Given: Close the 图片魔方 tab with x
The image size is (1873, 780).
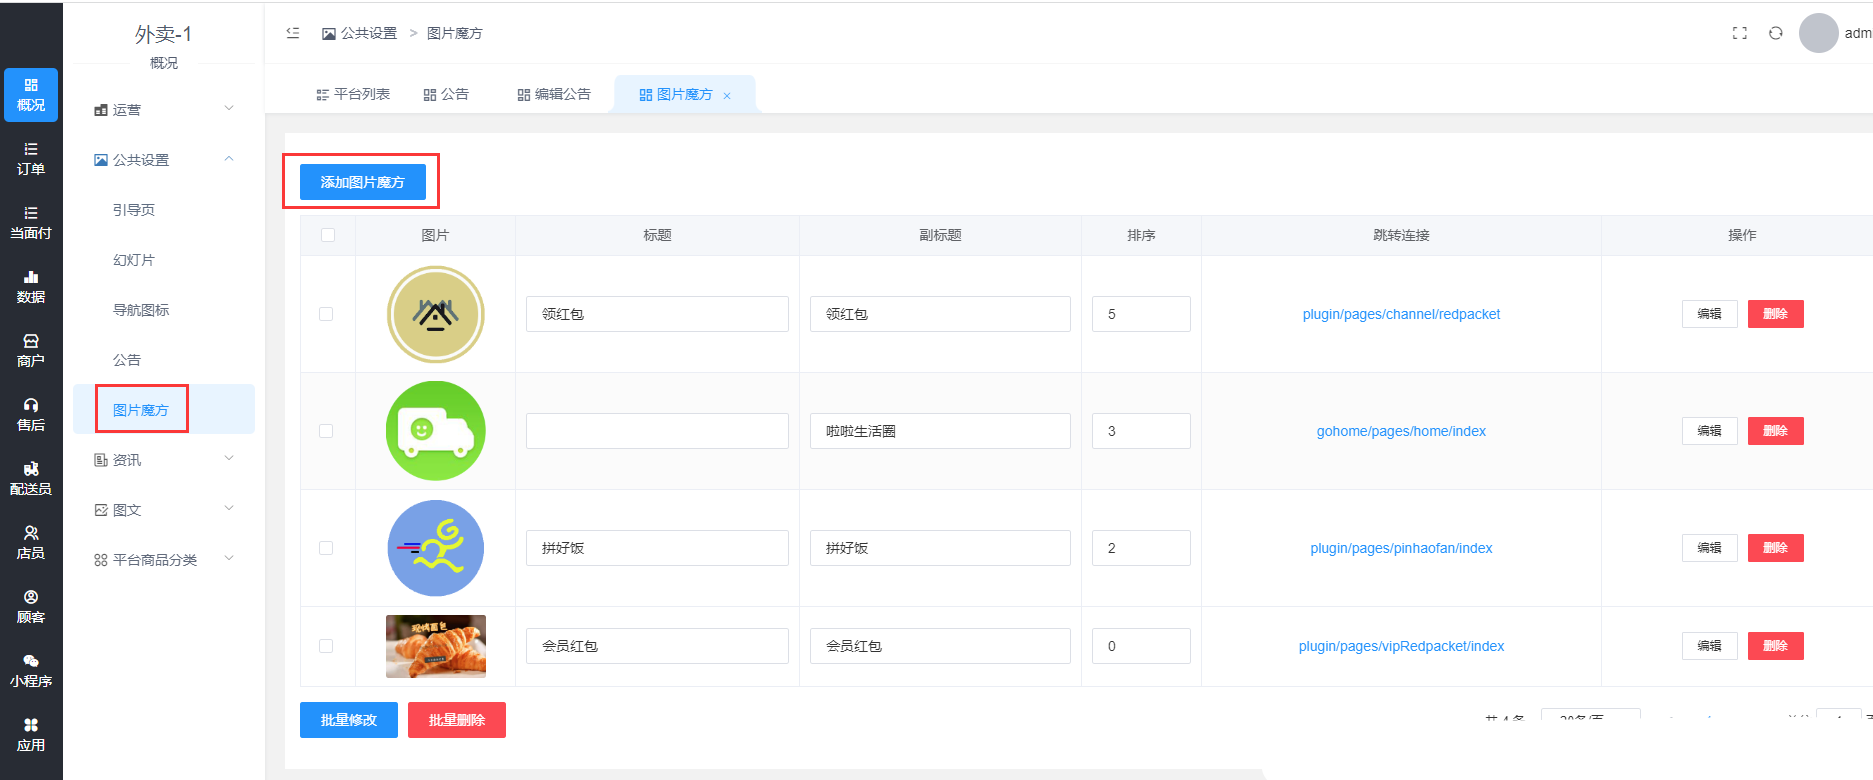Looking at the screenshot, I should coord(727,96).
